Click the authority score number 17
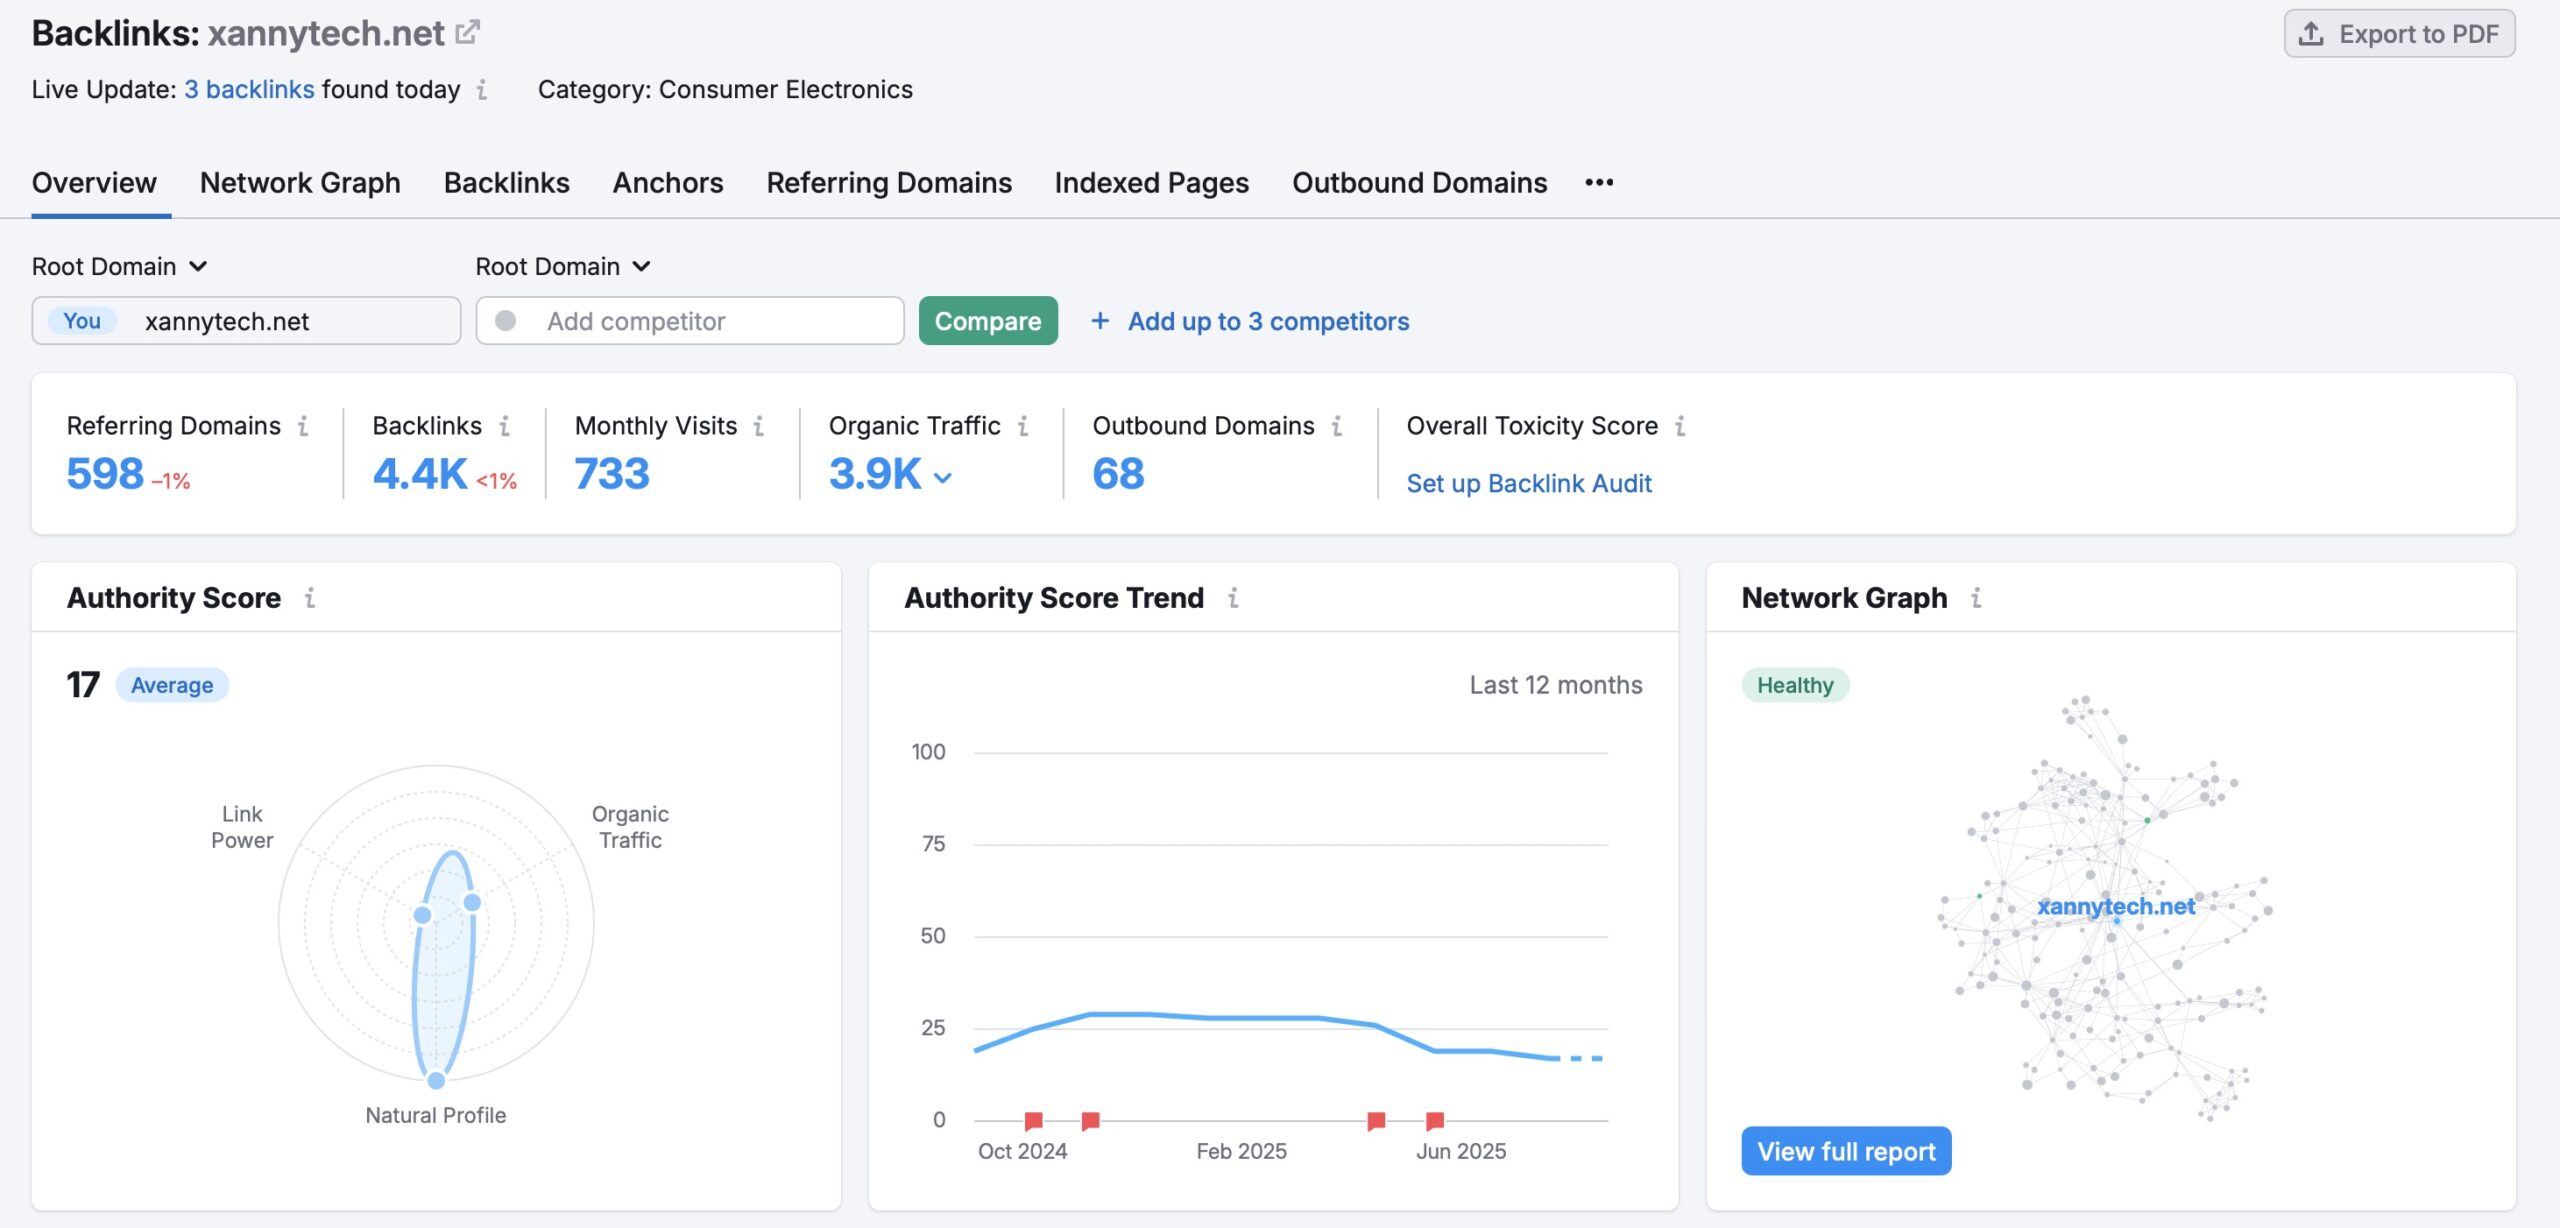 [x=83, y=685]
